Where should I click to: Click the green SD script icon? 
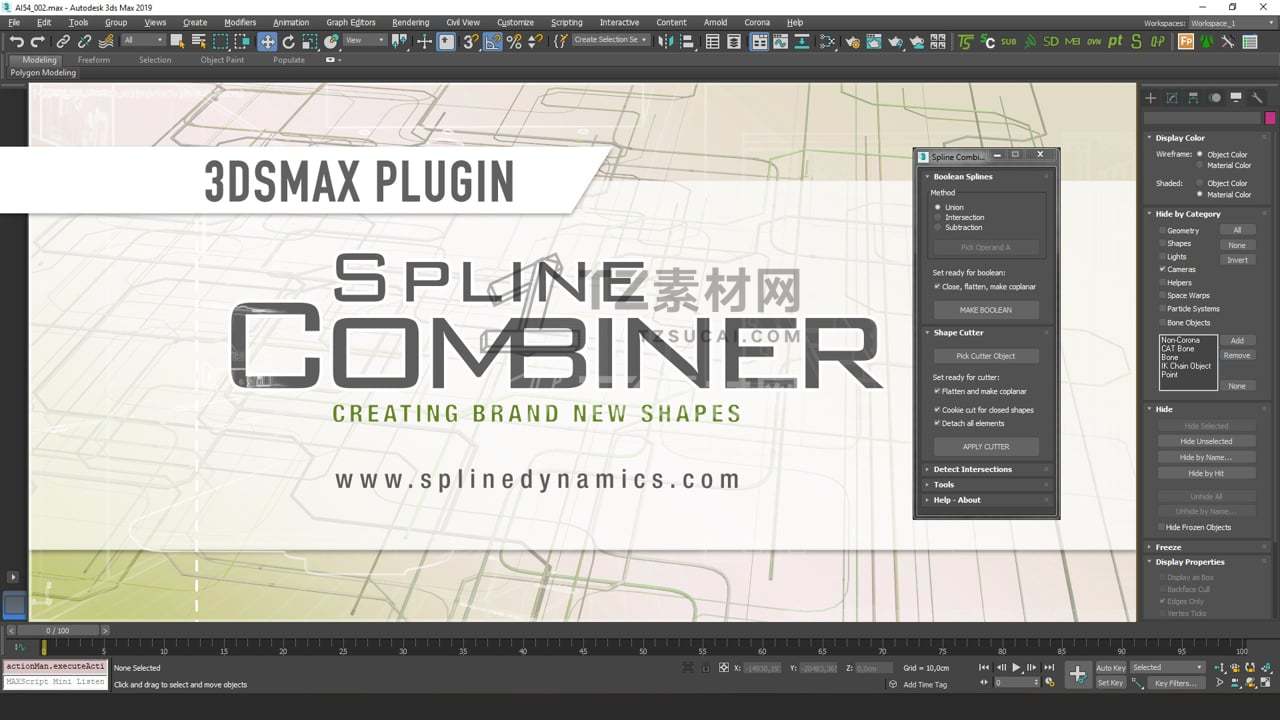click(x=1050, y=41)
